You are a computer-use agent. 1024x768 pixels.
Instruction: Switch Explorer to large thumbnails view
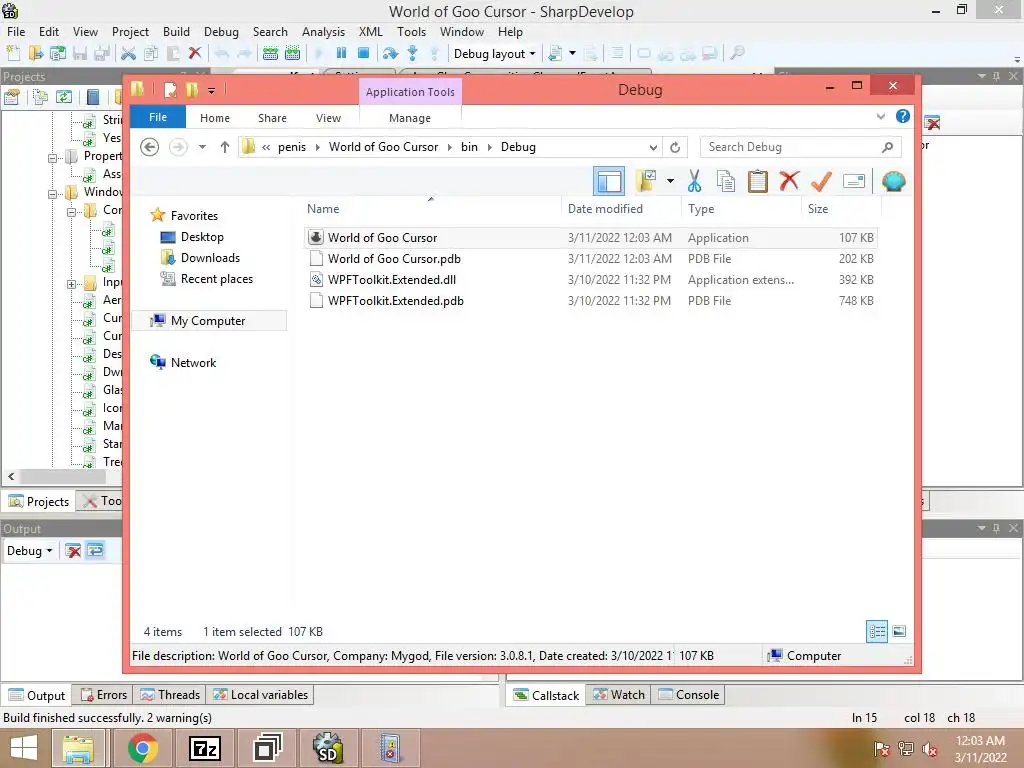pos(899,631)
